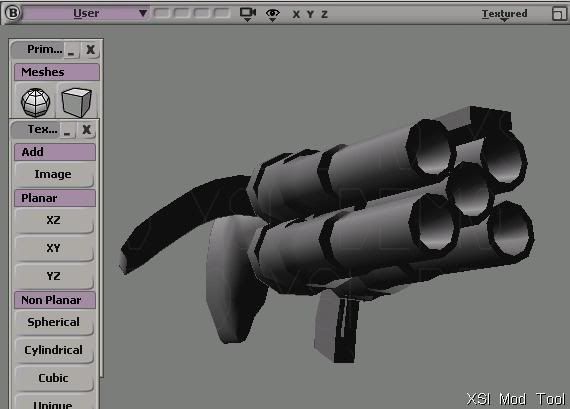Apply XZ planar projection
570x409 pixels.
[x=53, y=220]
